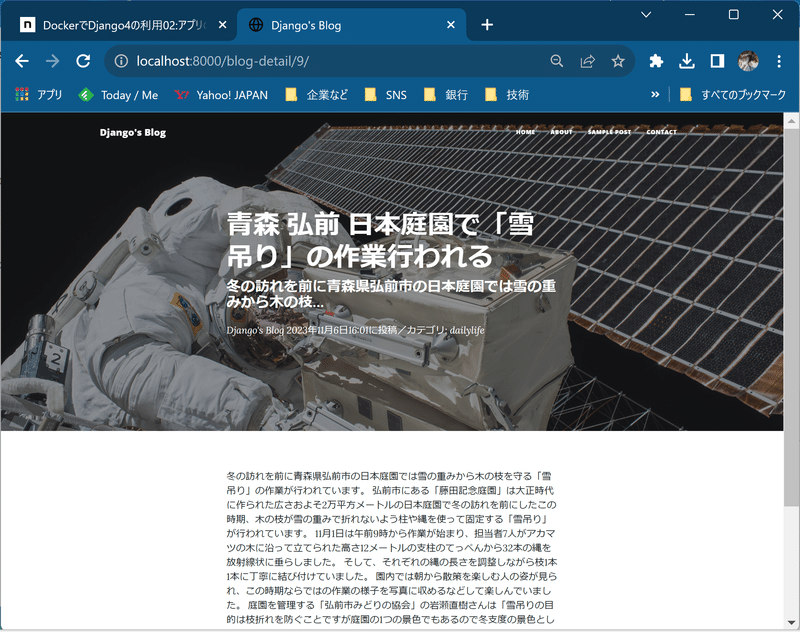The height and width of the screenshot is (632, 800).
Task: Open the zoom magnifier in address bar
Action: tap(557, 61)
